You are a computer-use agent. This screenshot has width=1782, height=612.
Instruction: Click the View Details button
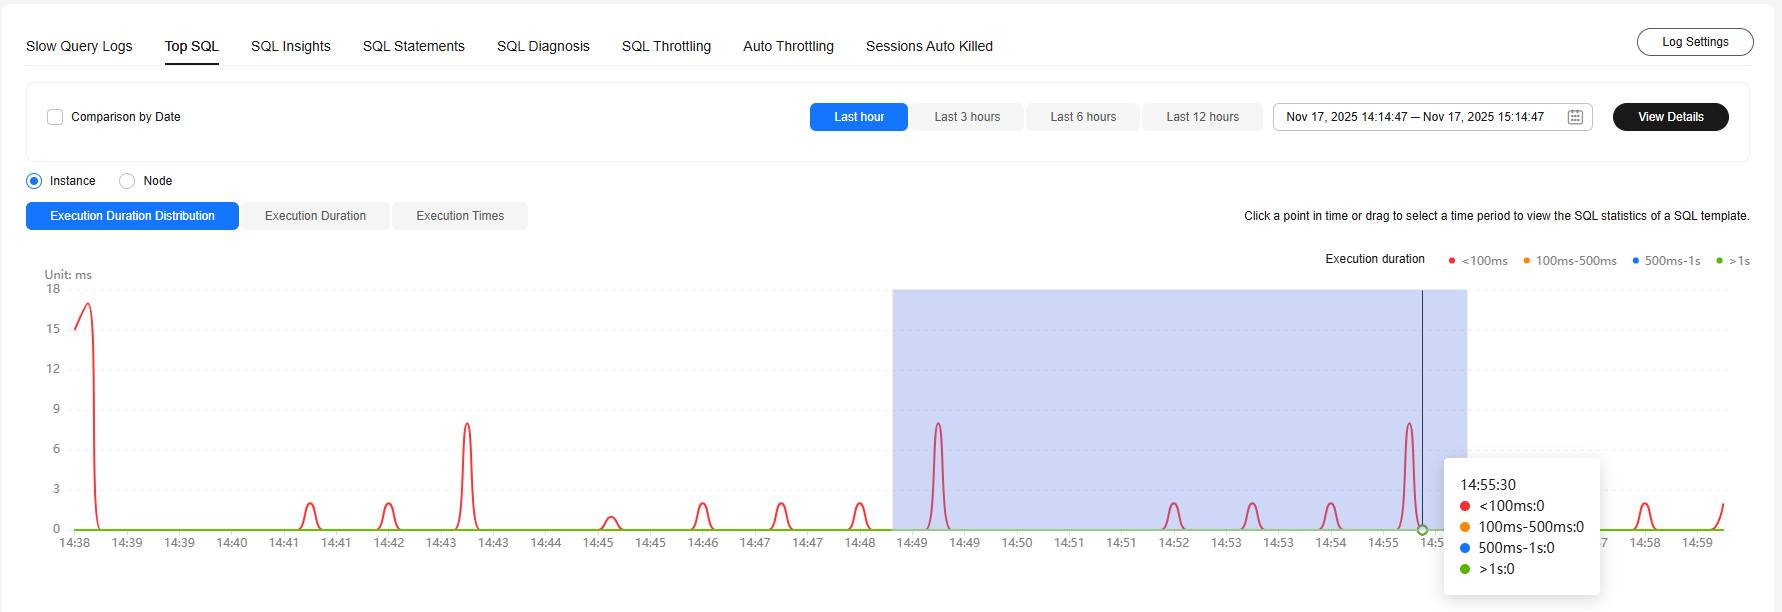point(1671,117)
